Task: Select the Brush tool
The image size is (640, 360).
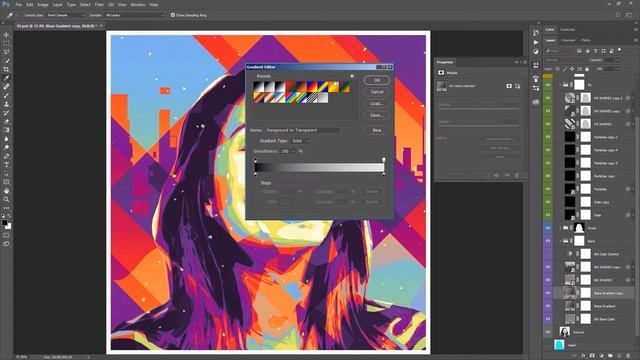Action: pyautogui.click(x=6, y=96)
